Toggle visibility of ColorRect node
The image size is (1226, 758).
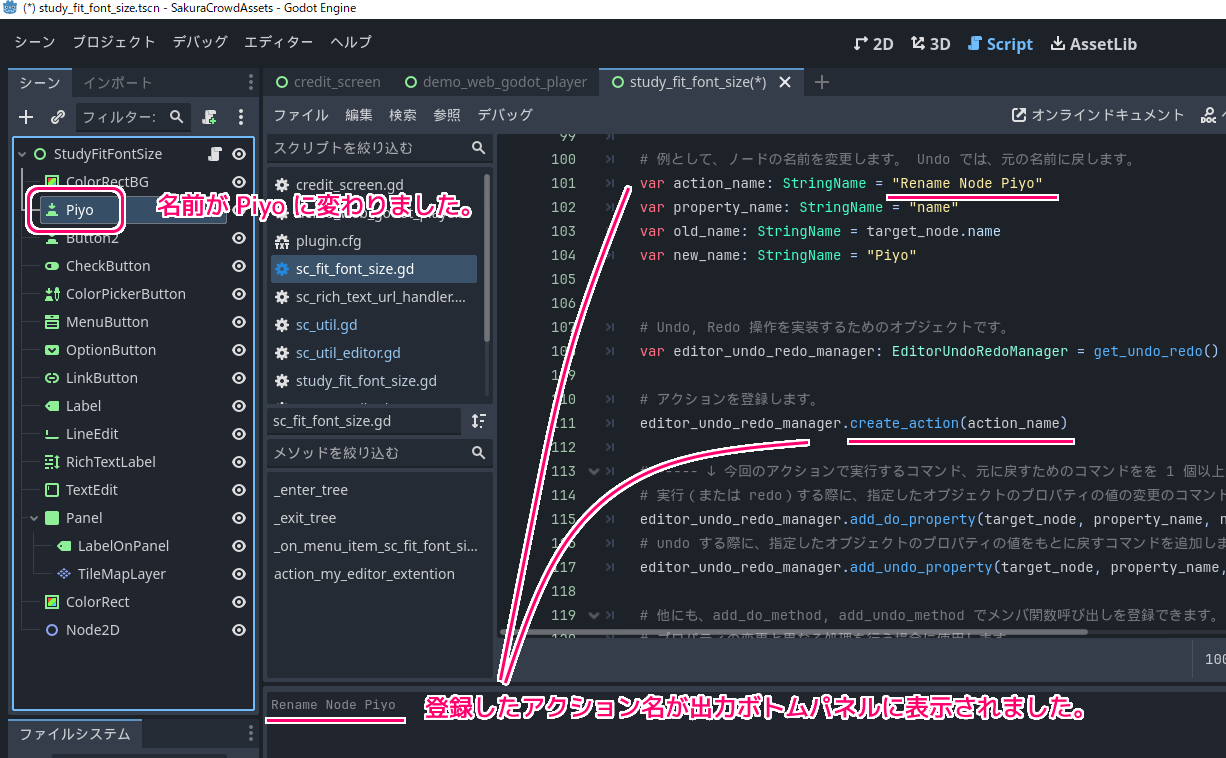[x=239, y=602]
